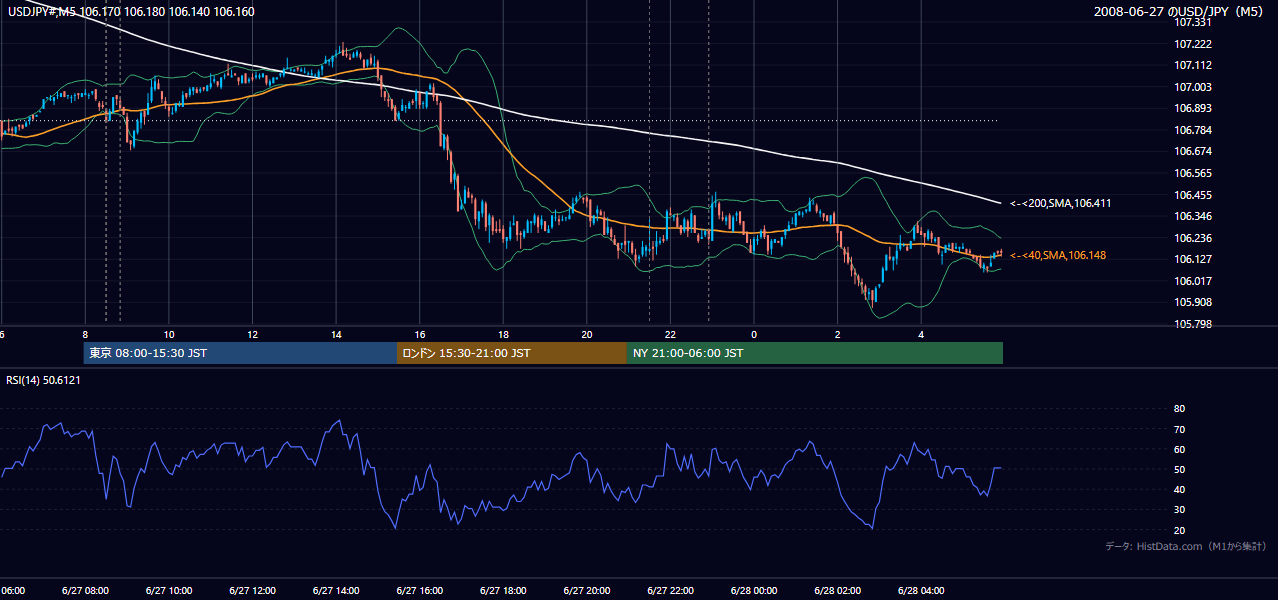Click the 6/27 20:00 time axis label
The image size is (1278, 600).
click(x=586, y=590)
